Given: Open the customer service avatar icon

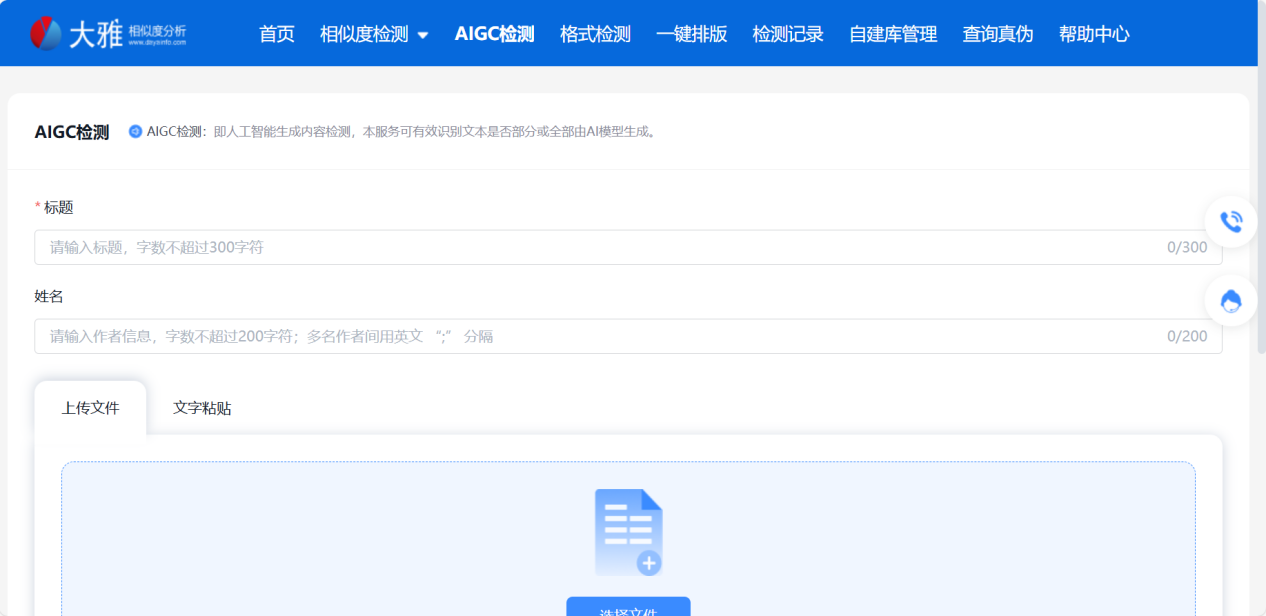Looking at the screenshot, I should coord(1231,301).
